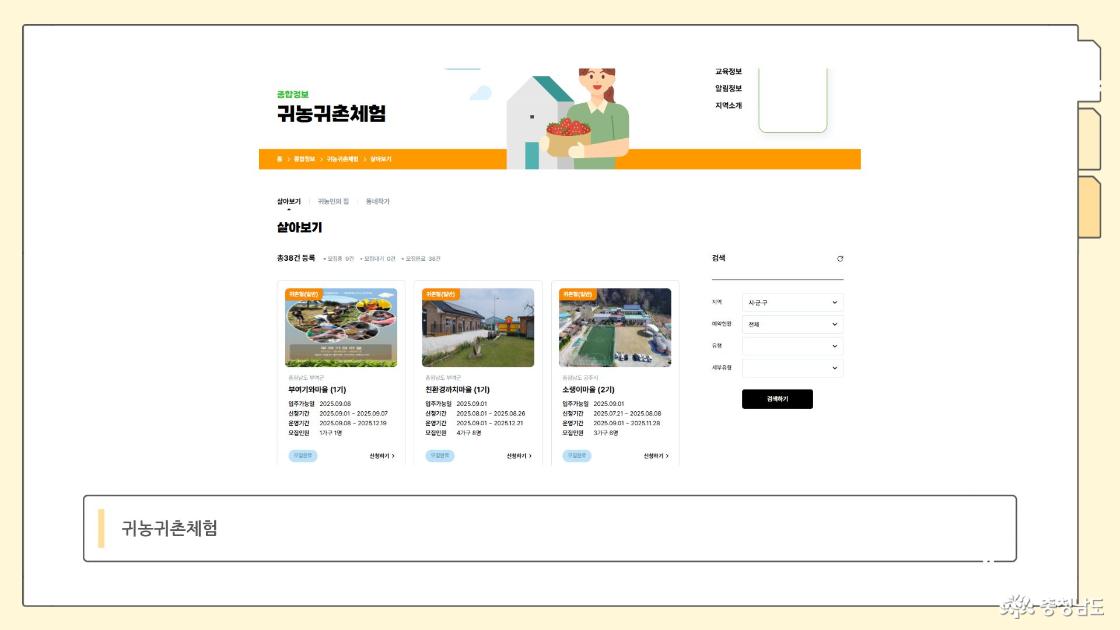Open the 친환경까치마을 village thumbnail image
Screen dimensions: 1120x630
point(478,328)
